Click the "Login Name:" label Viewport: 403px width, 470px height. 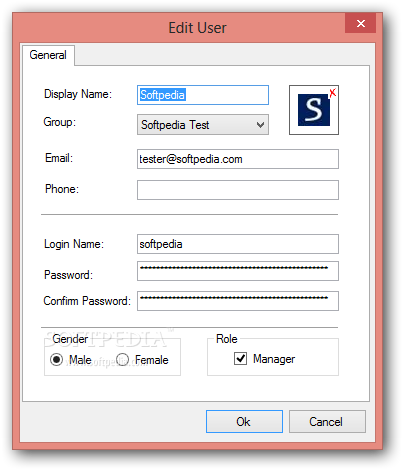pos(74,244)
